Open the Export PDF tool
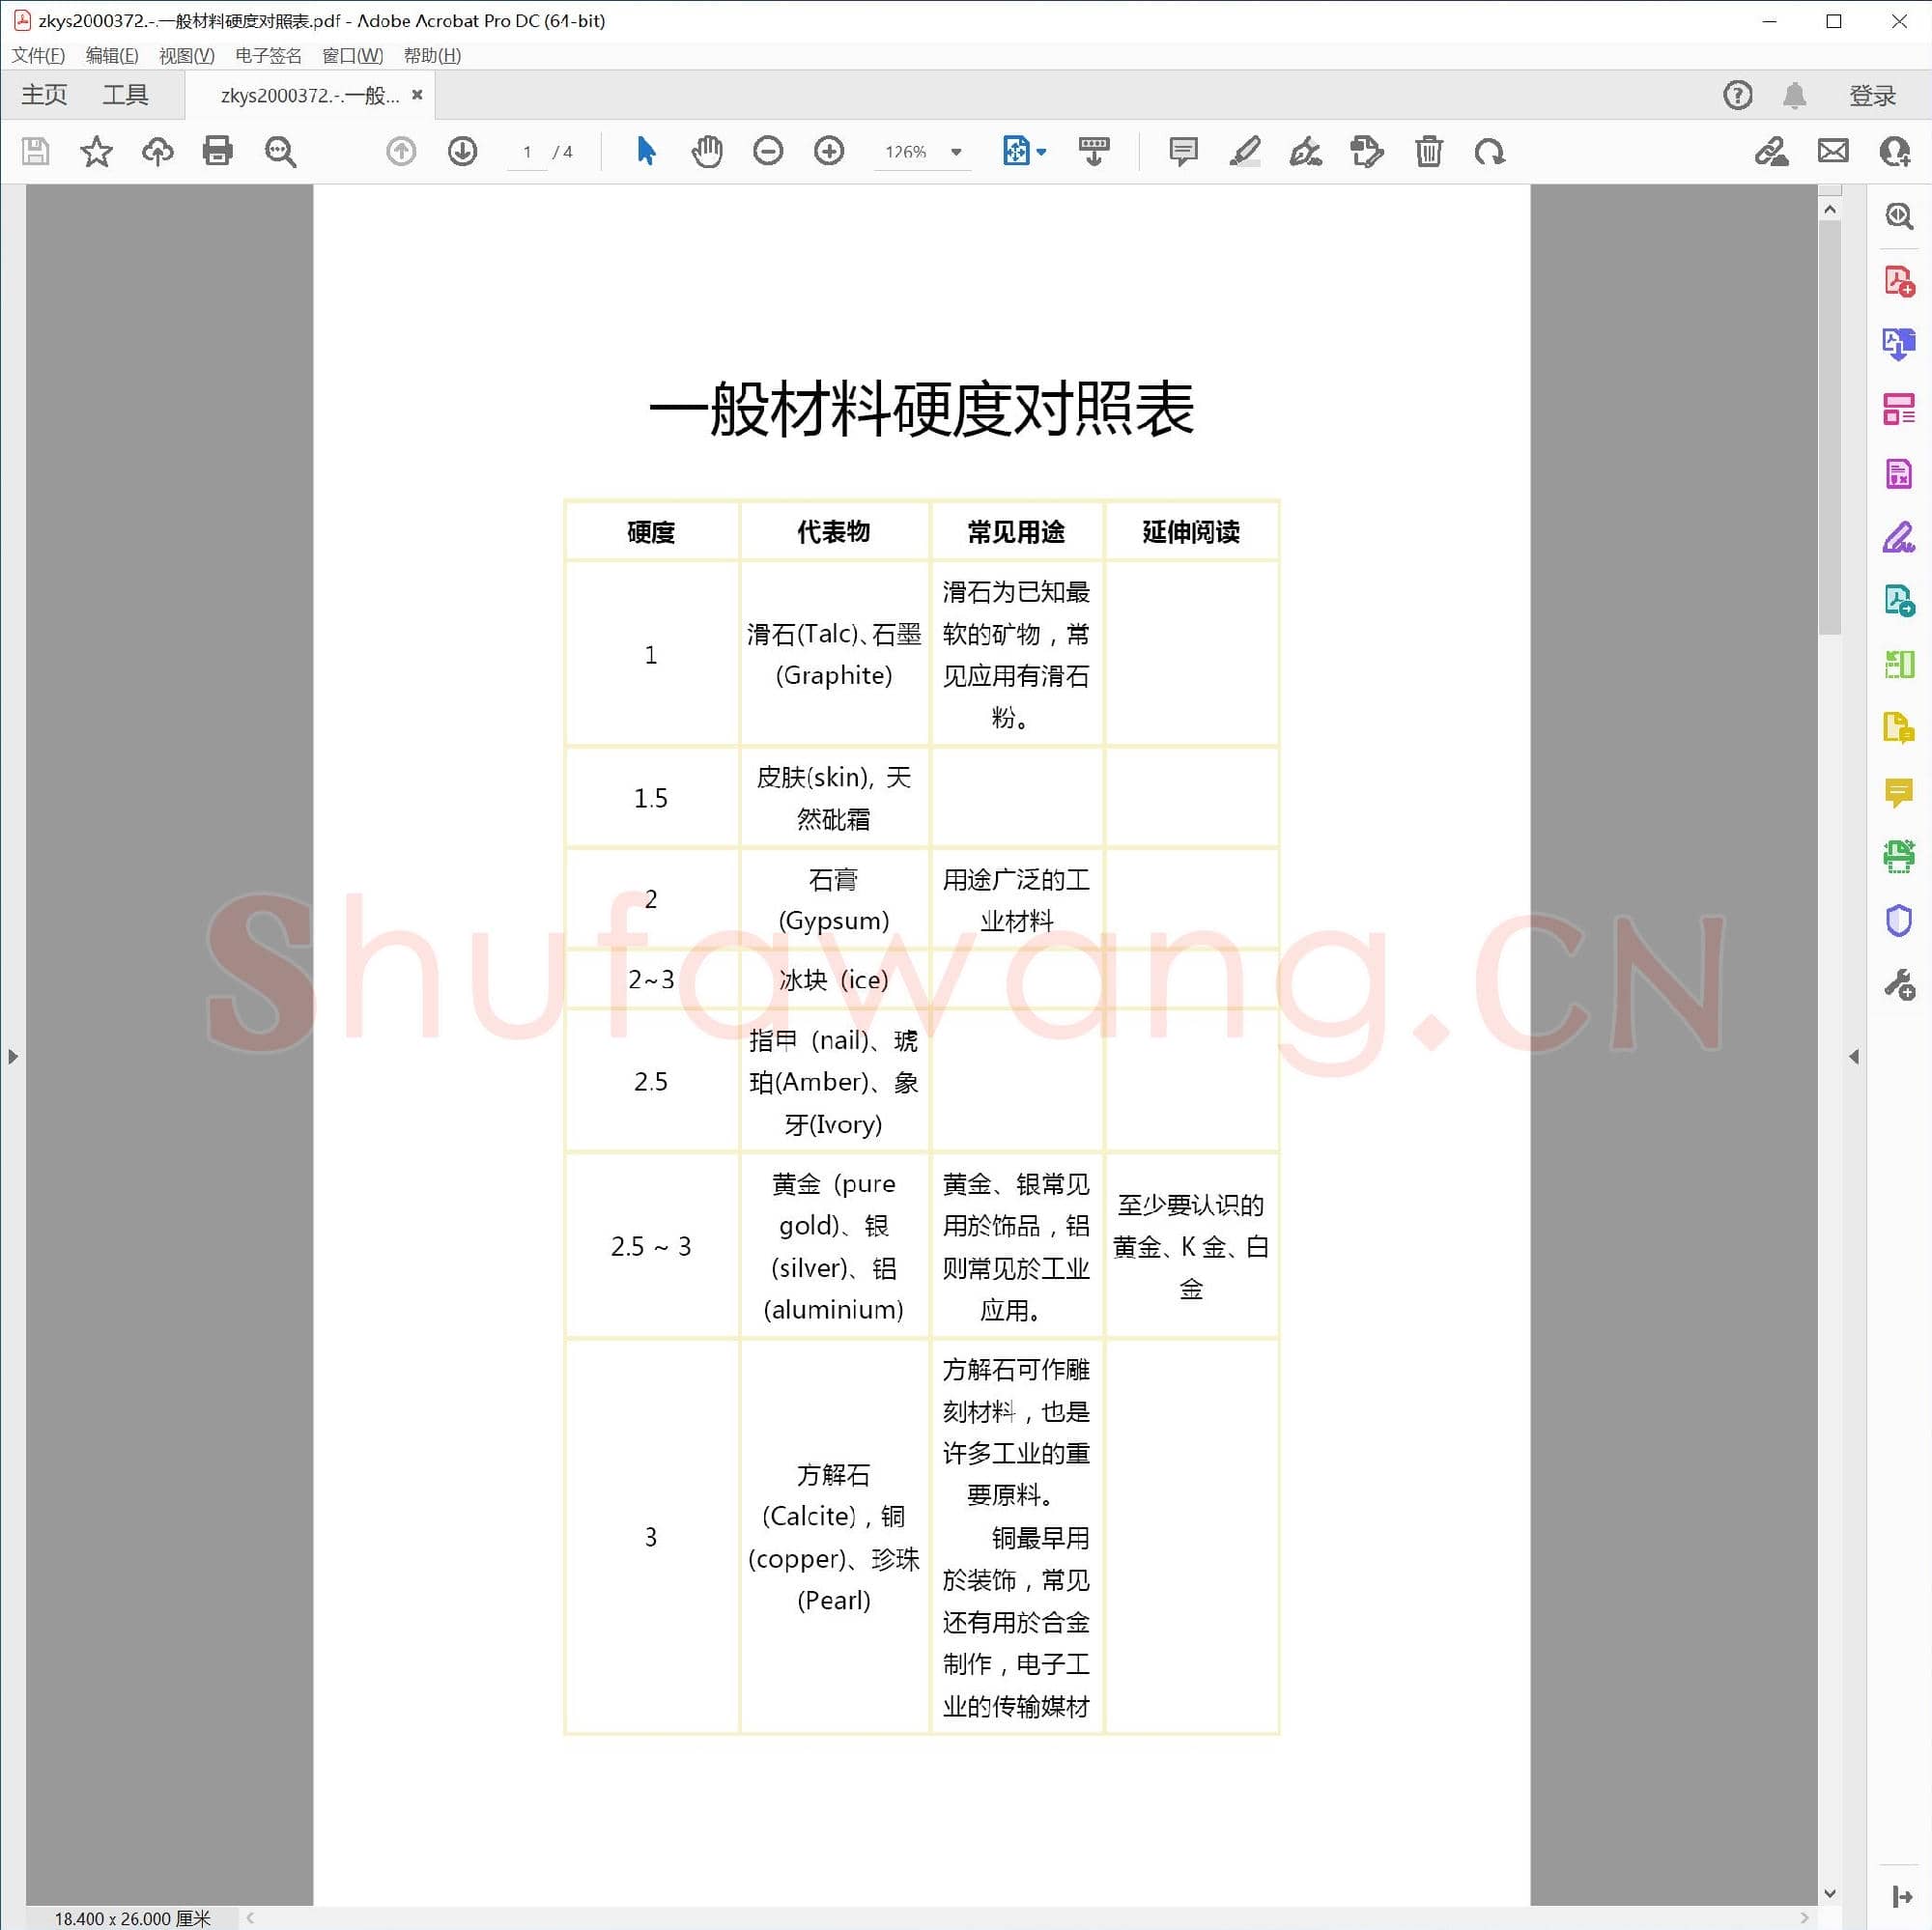1932x1930 pixels. click(1897, 344)
